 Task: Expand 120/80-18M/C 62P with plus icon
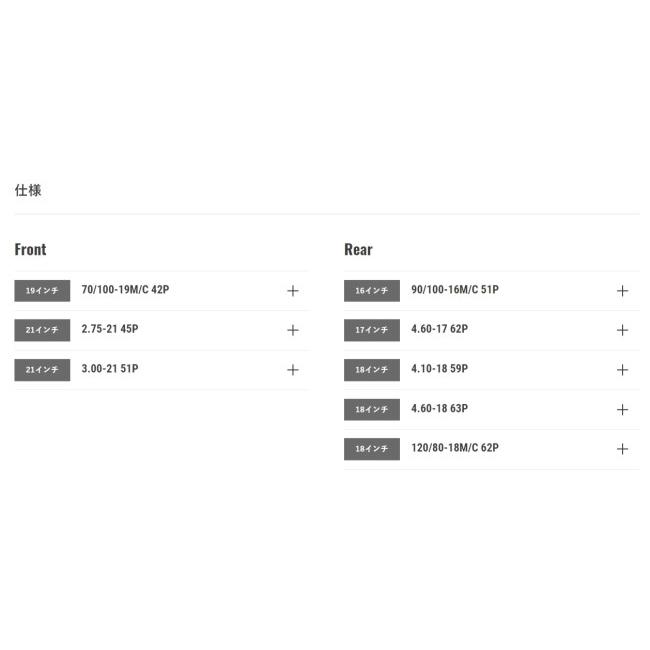point(622,449)
